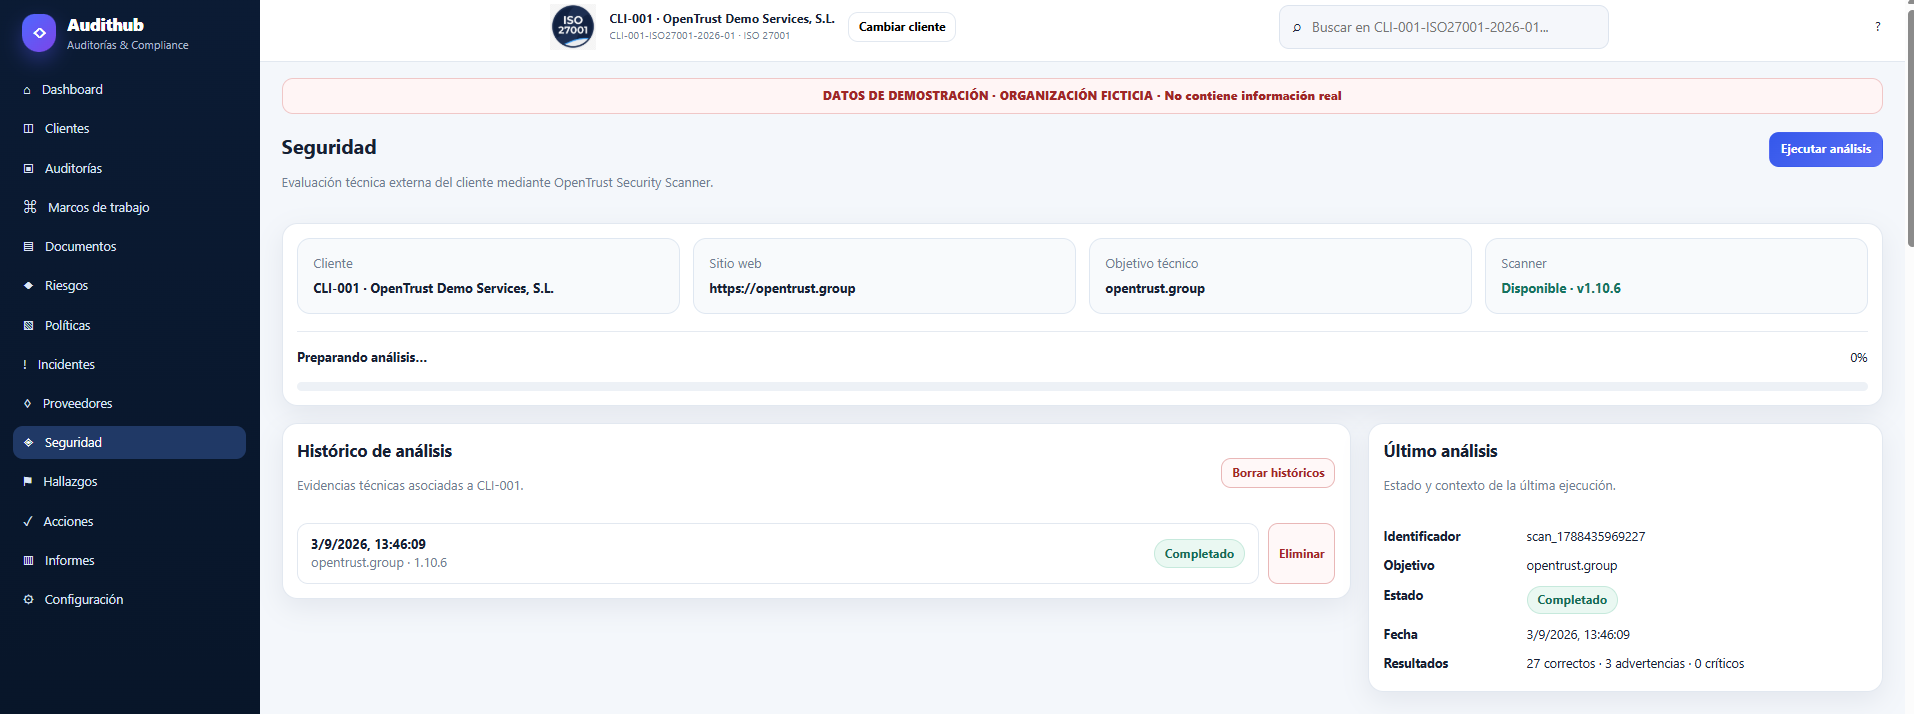Click the Disponible · v1.10.6 scanner status

click(1561, 289)
